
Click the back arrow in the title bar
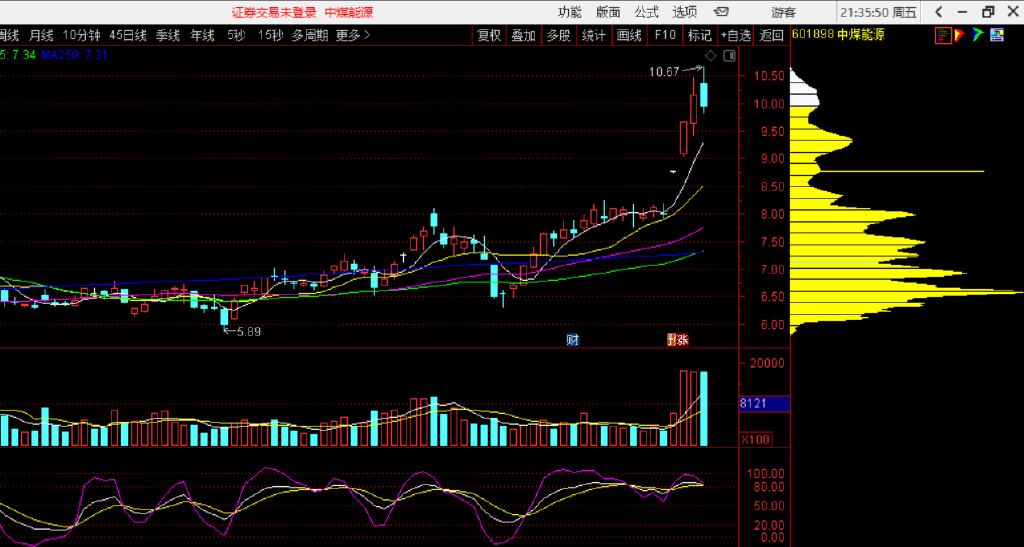click(938, 12)
